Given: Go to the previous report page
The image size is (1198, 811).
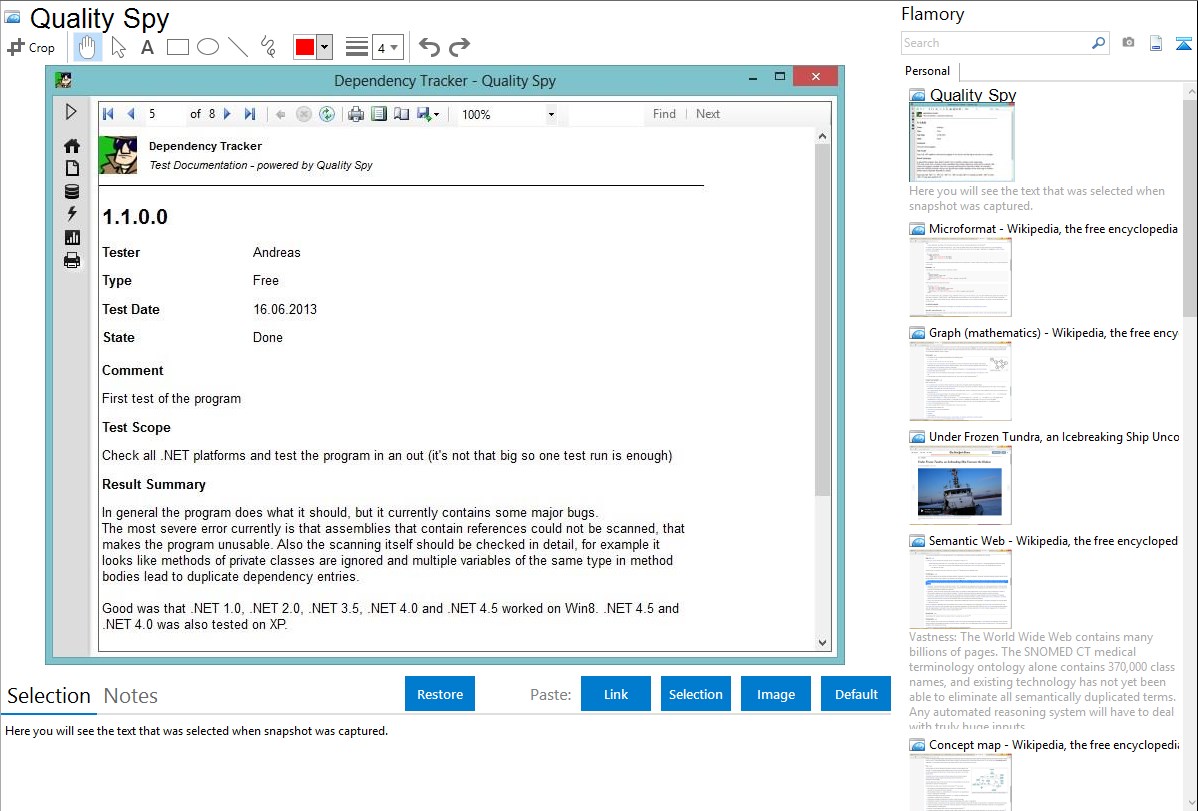Looking at the screenshot, I should [x=131, y=114].
